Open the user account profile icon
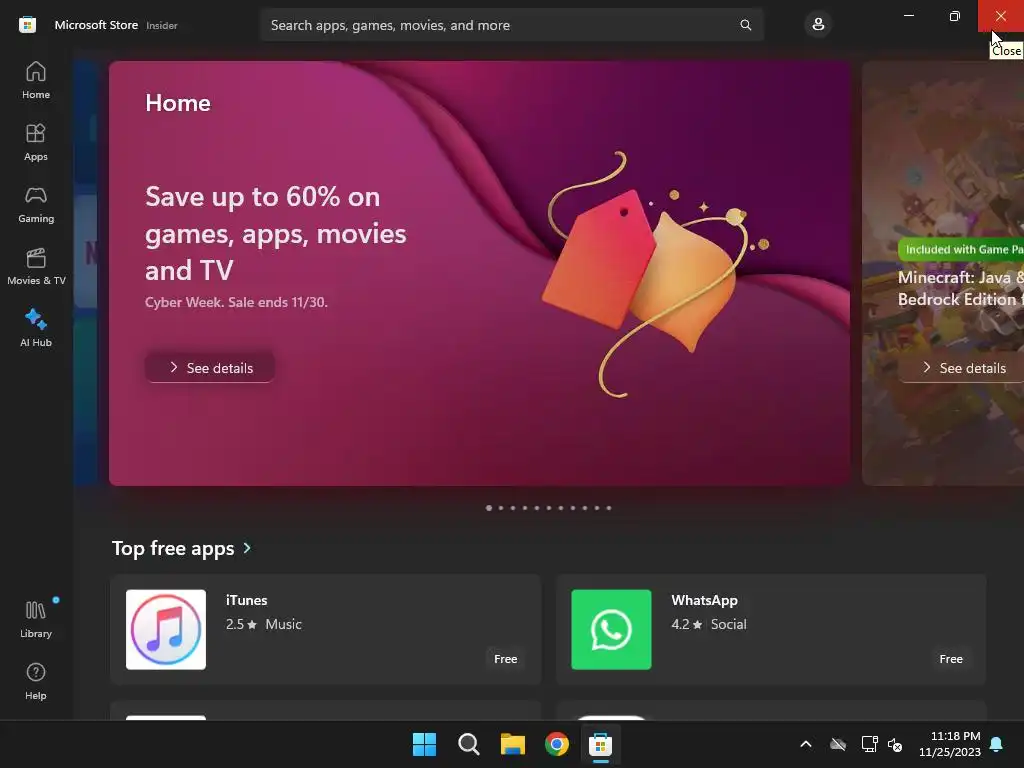 (818, 25)
